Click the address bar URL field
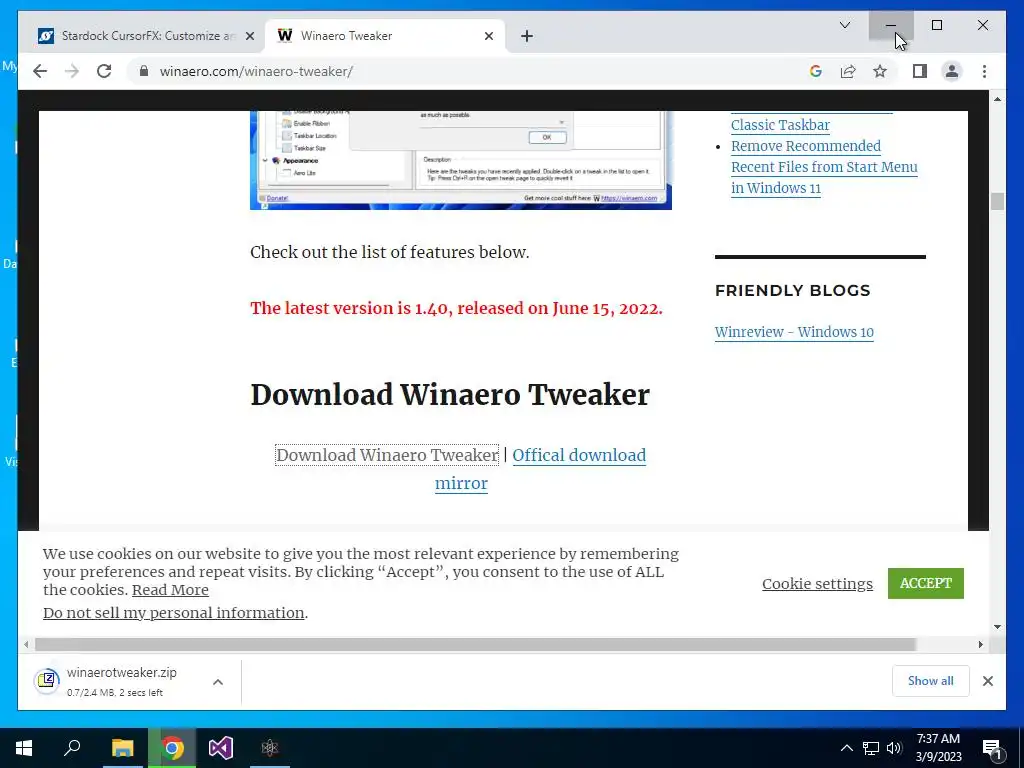 pos(470,71)
